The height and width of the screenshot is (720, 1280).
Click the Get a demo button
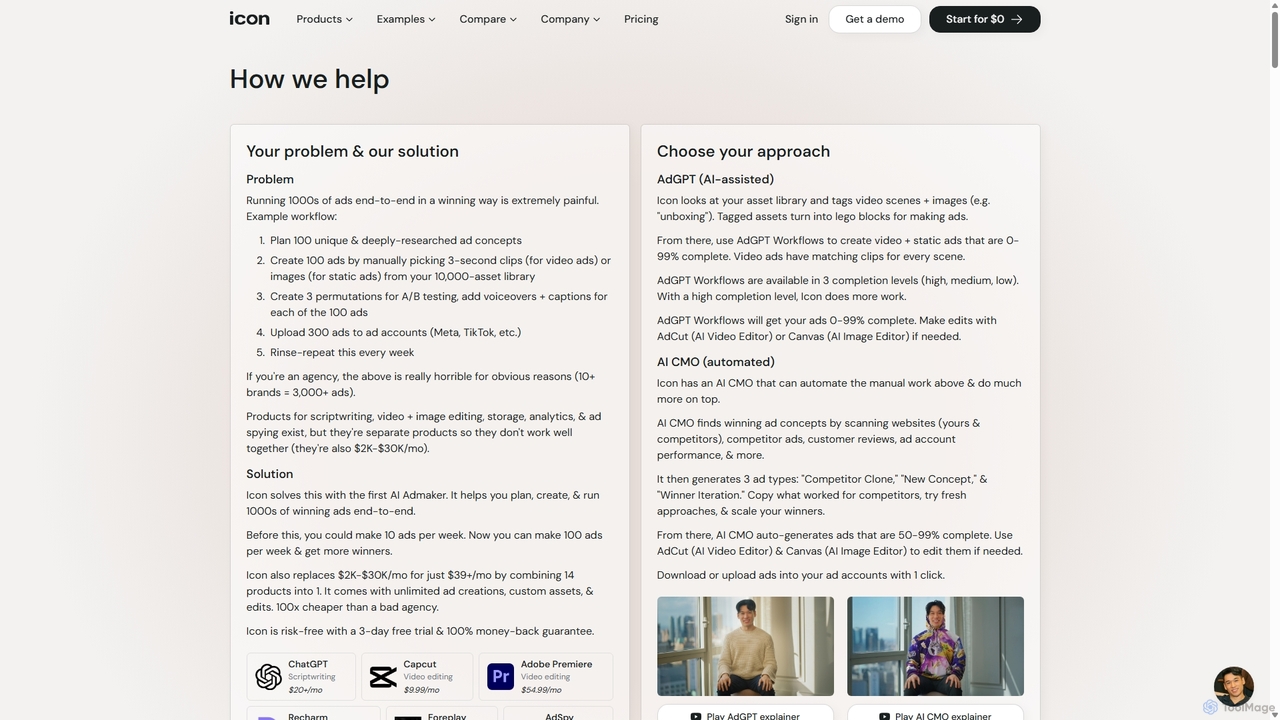874,19
